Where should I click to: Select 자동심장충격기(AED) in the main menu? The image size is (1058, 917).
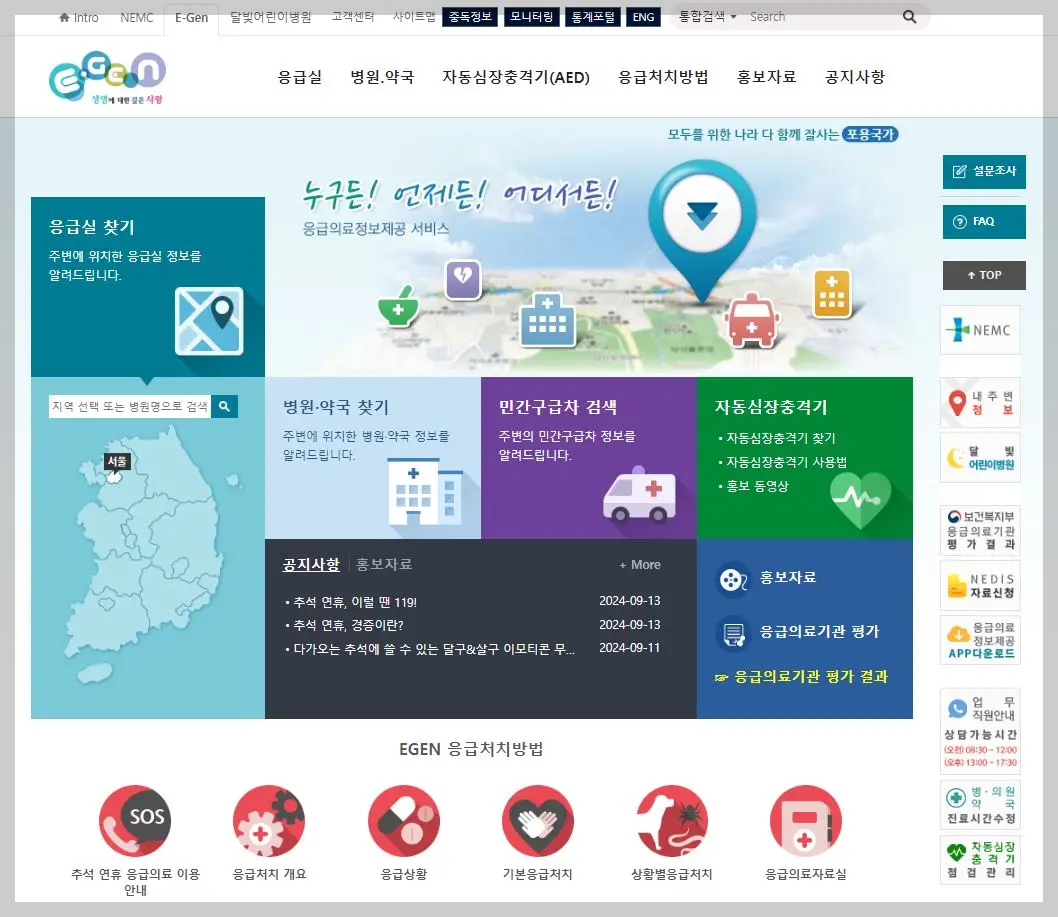pyautogui.click(x=516, y=77)
